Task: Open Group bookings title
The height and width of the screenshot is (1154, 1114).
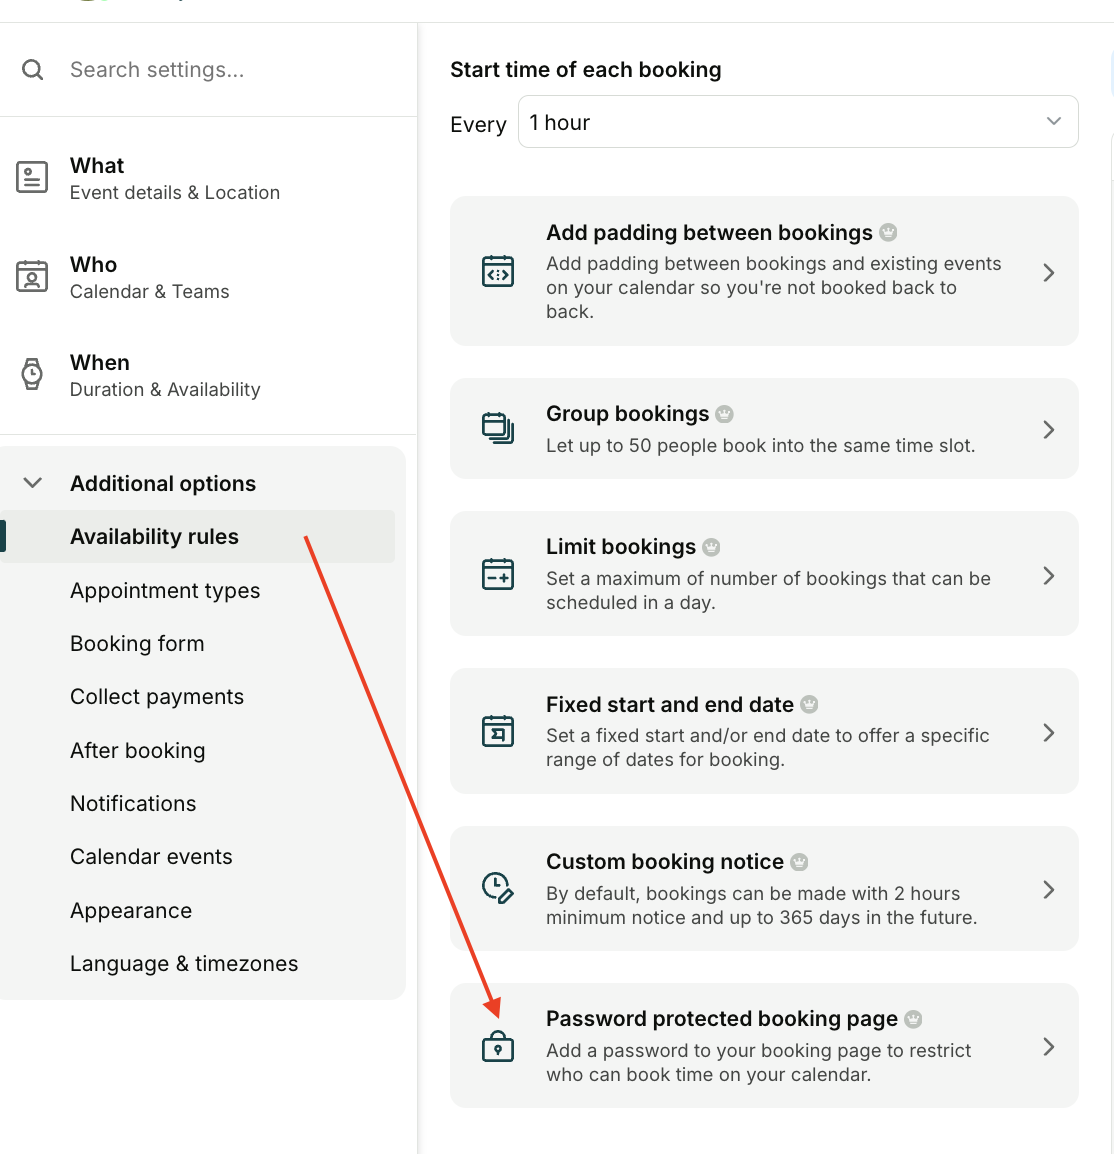Action: point(628,414)
